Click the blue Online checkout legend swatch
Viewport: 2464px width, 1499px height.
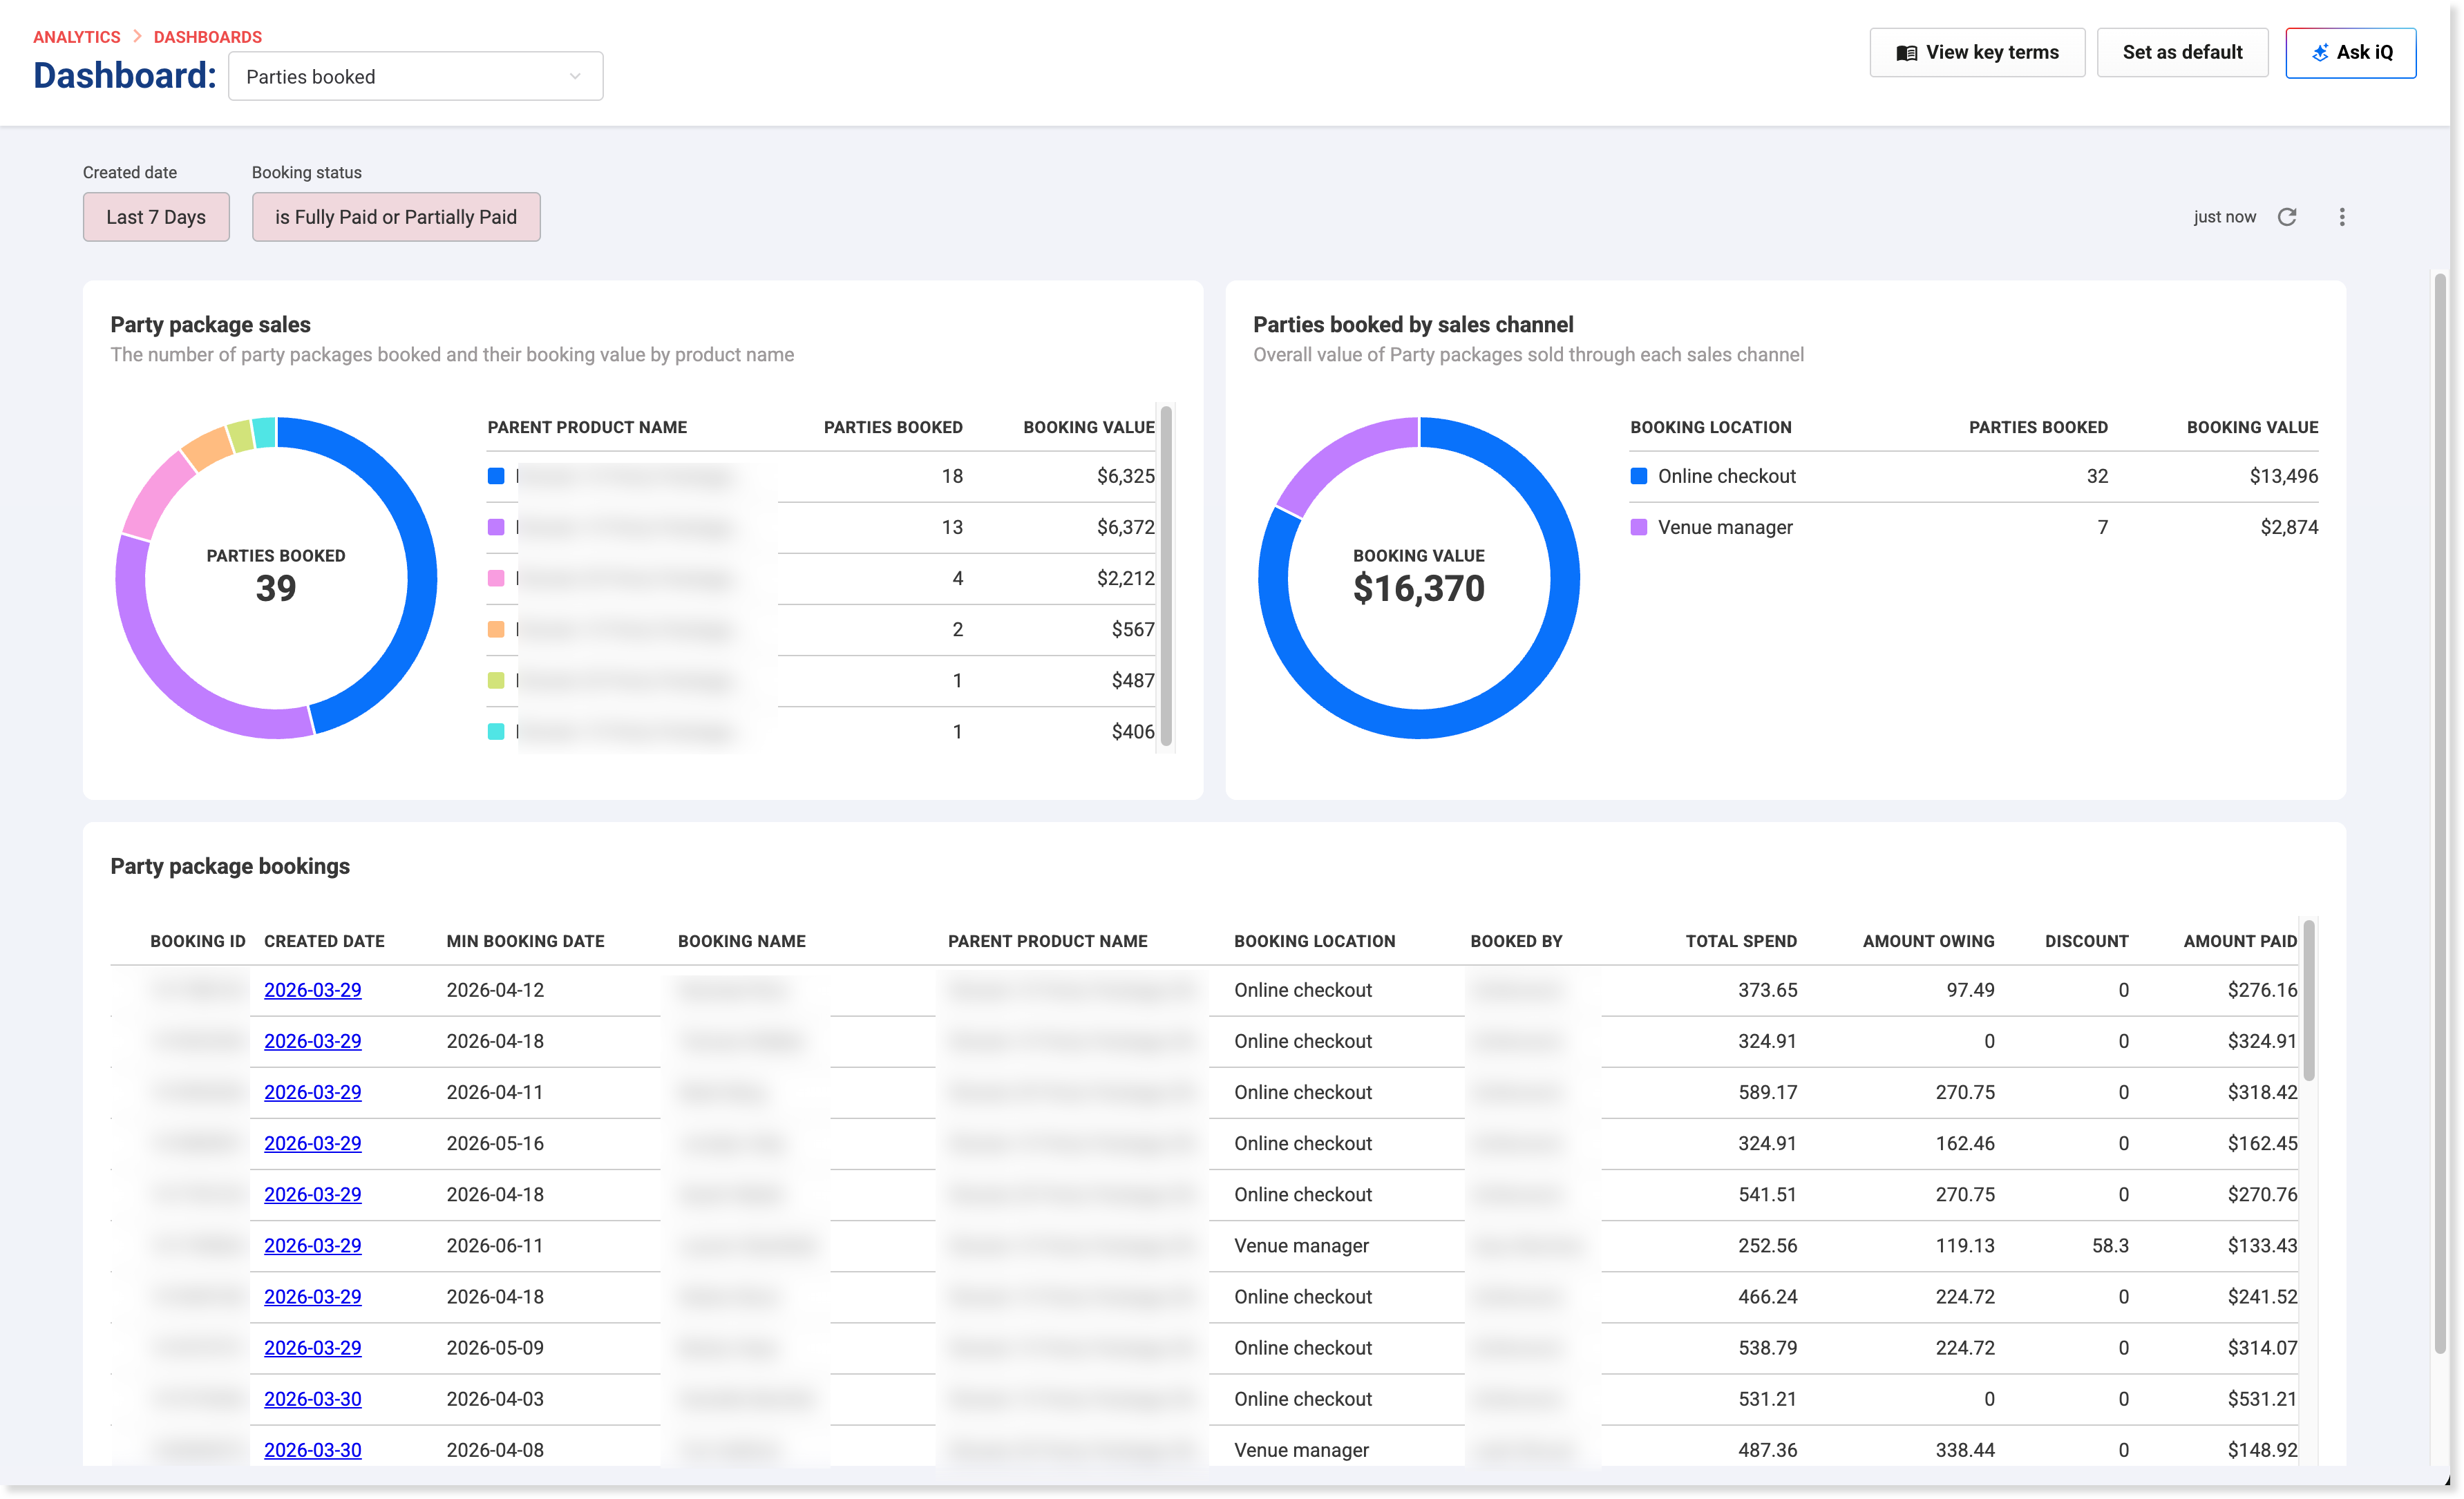click(x=1638, y=476)
